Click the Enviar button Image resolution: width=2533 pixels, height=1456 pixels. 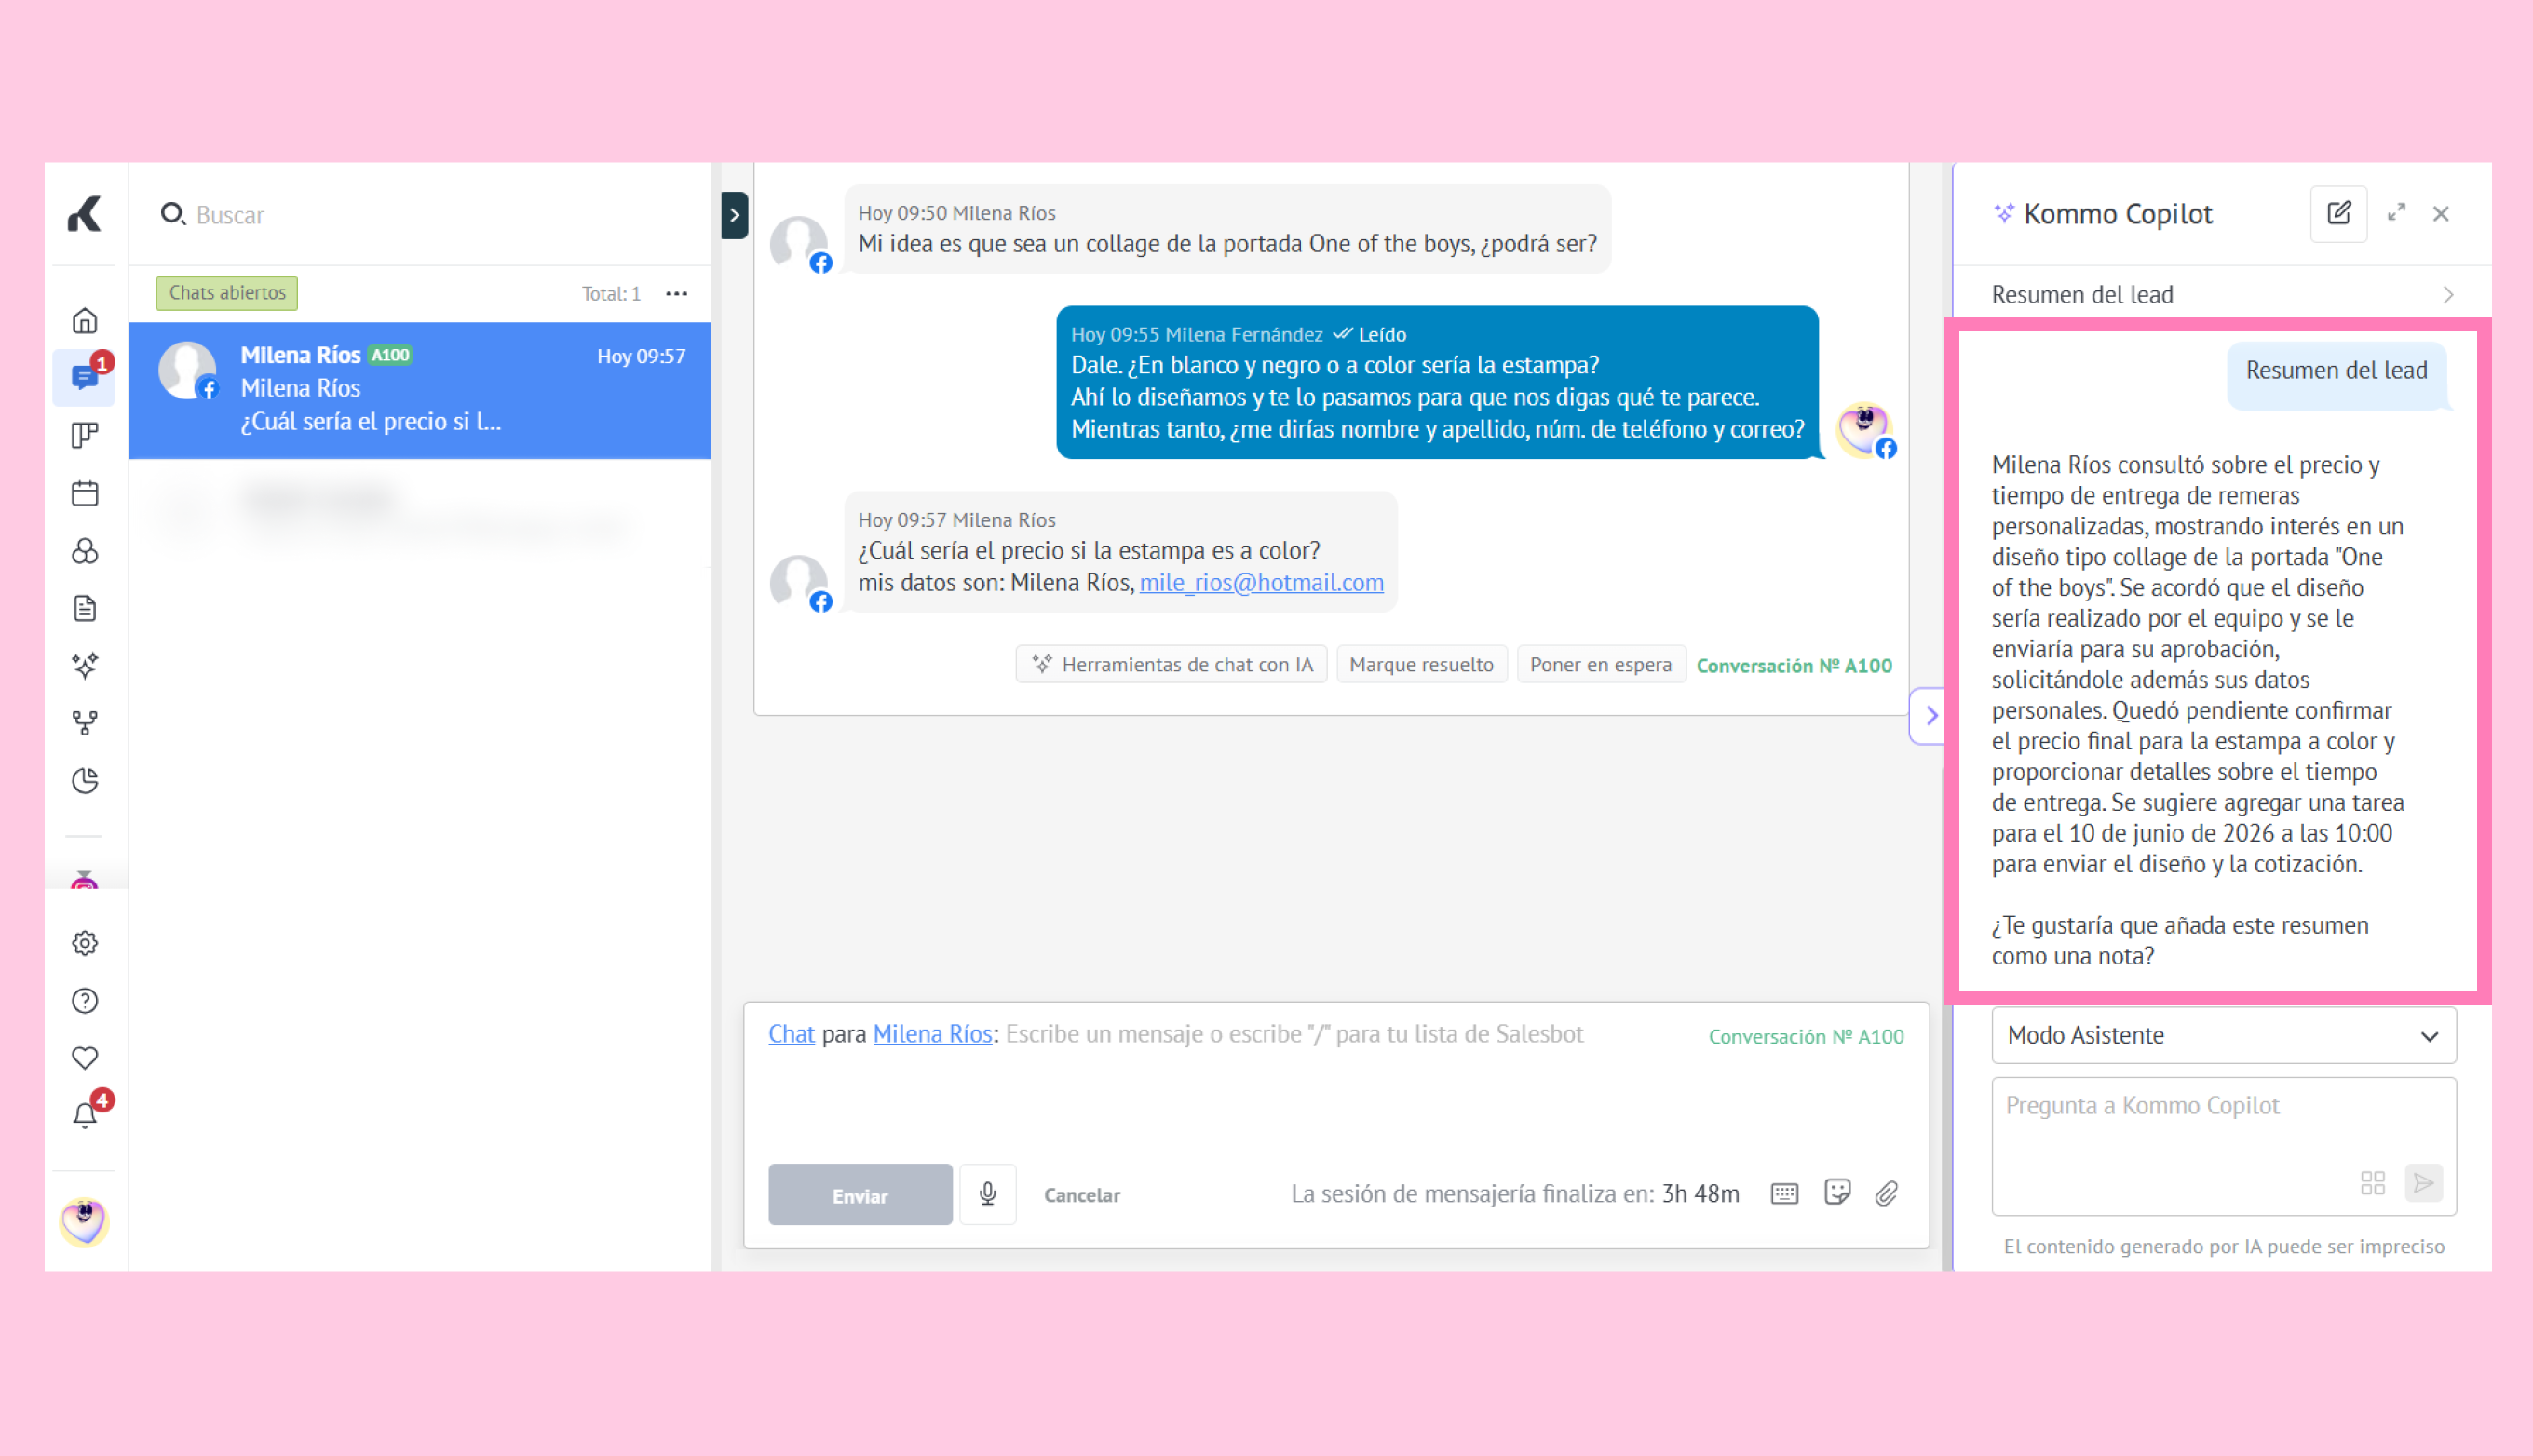(860, 1195)
